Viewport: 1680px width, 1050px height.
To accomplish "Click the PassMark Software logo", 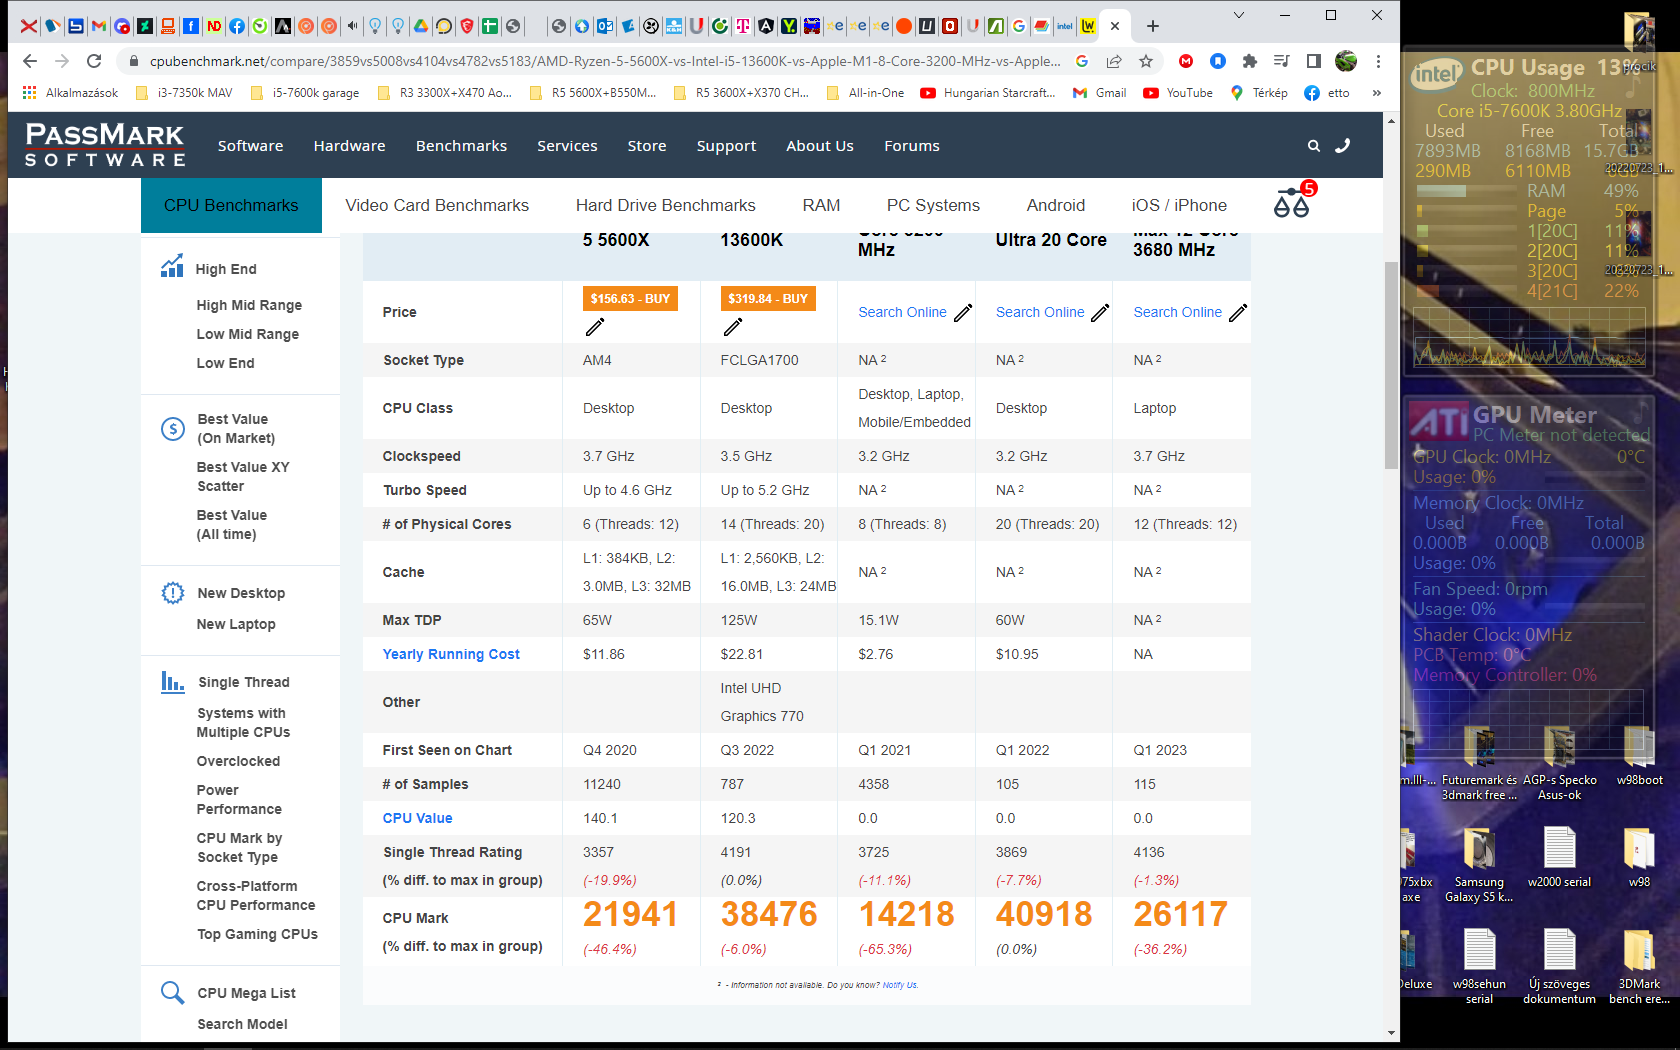I will point(105,145).
